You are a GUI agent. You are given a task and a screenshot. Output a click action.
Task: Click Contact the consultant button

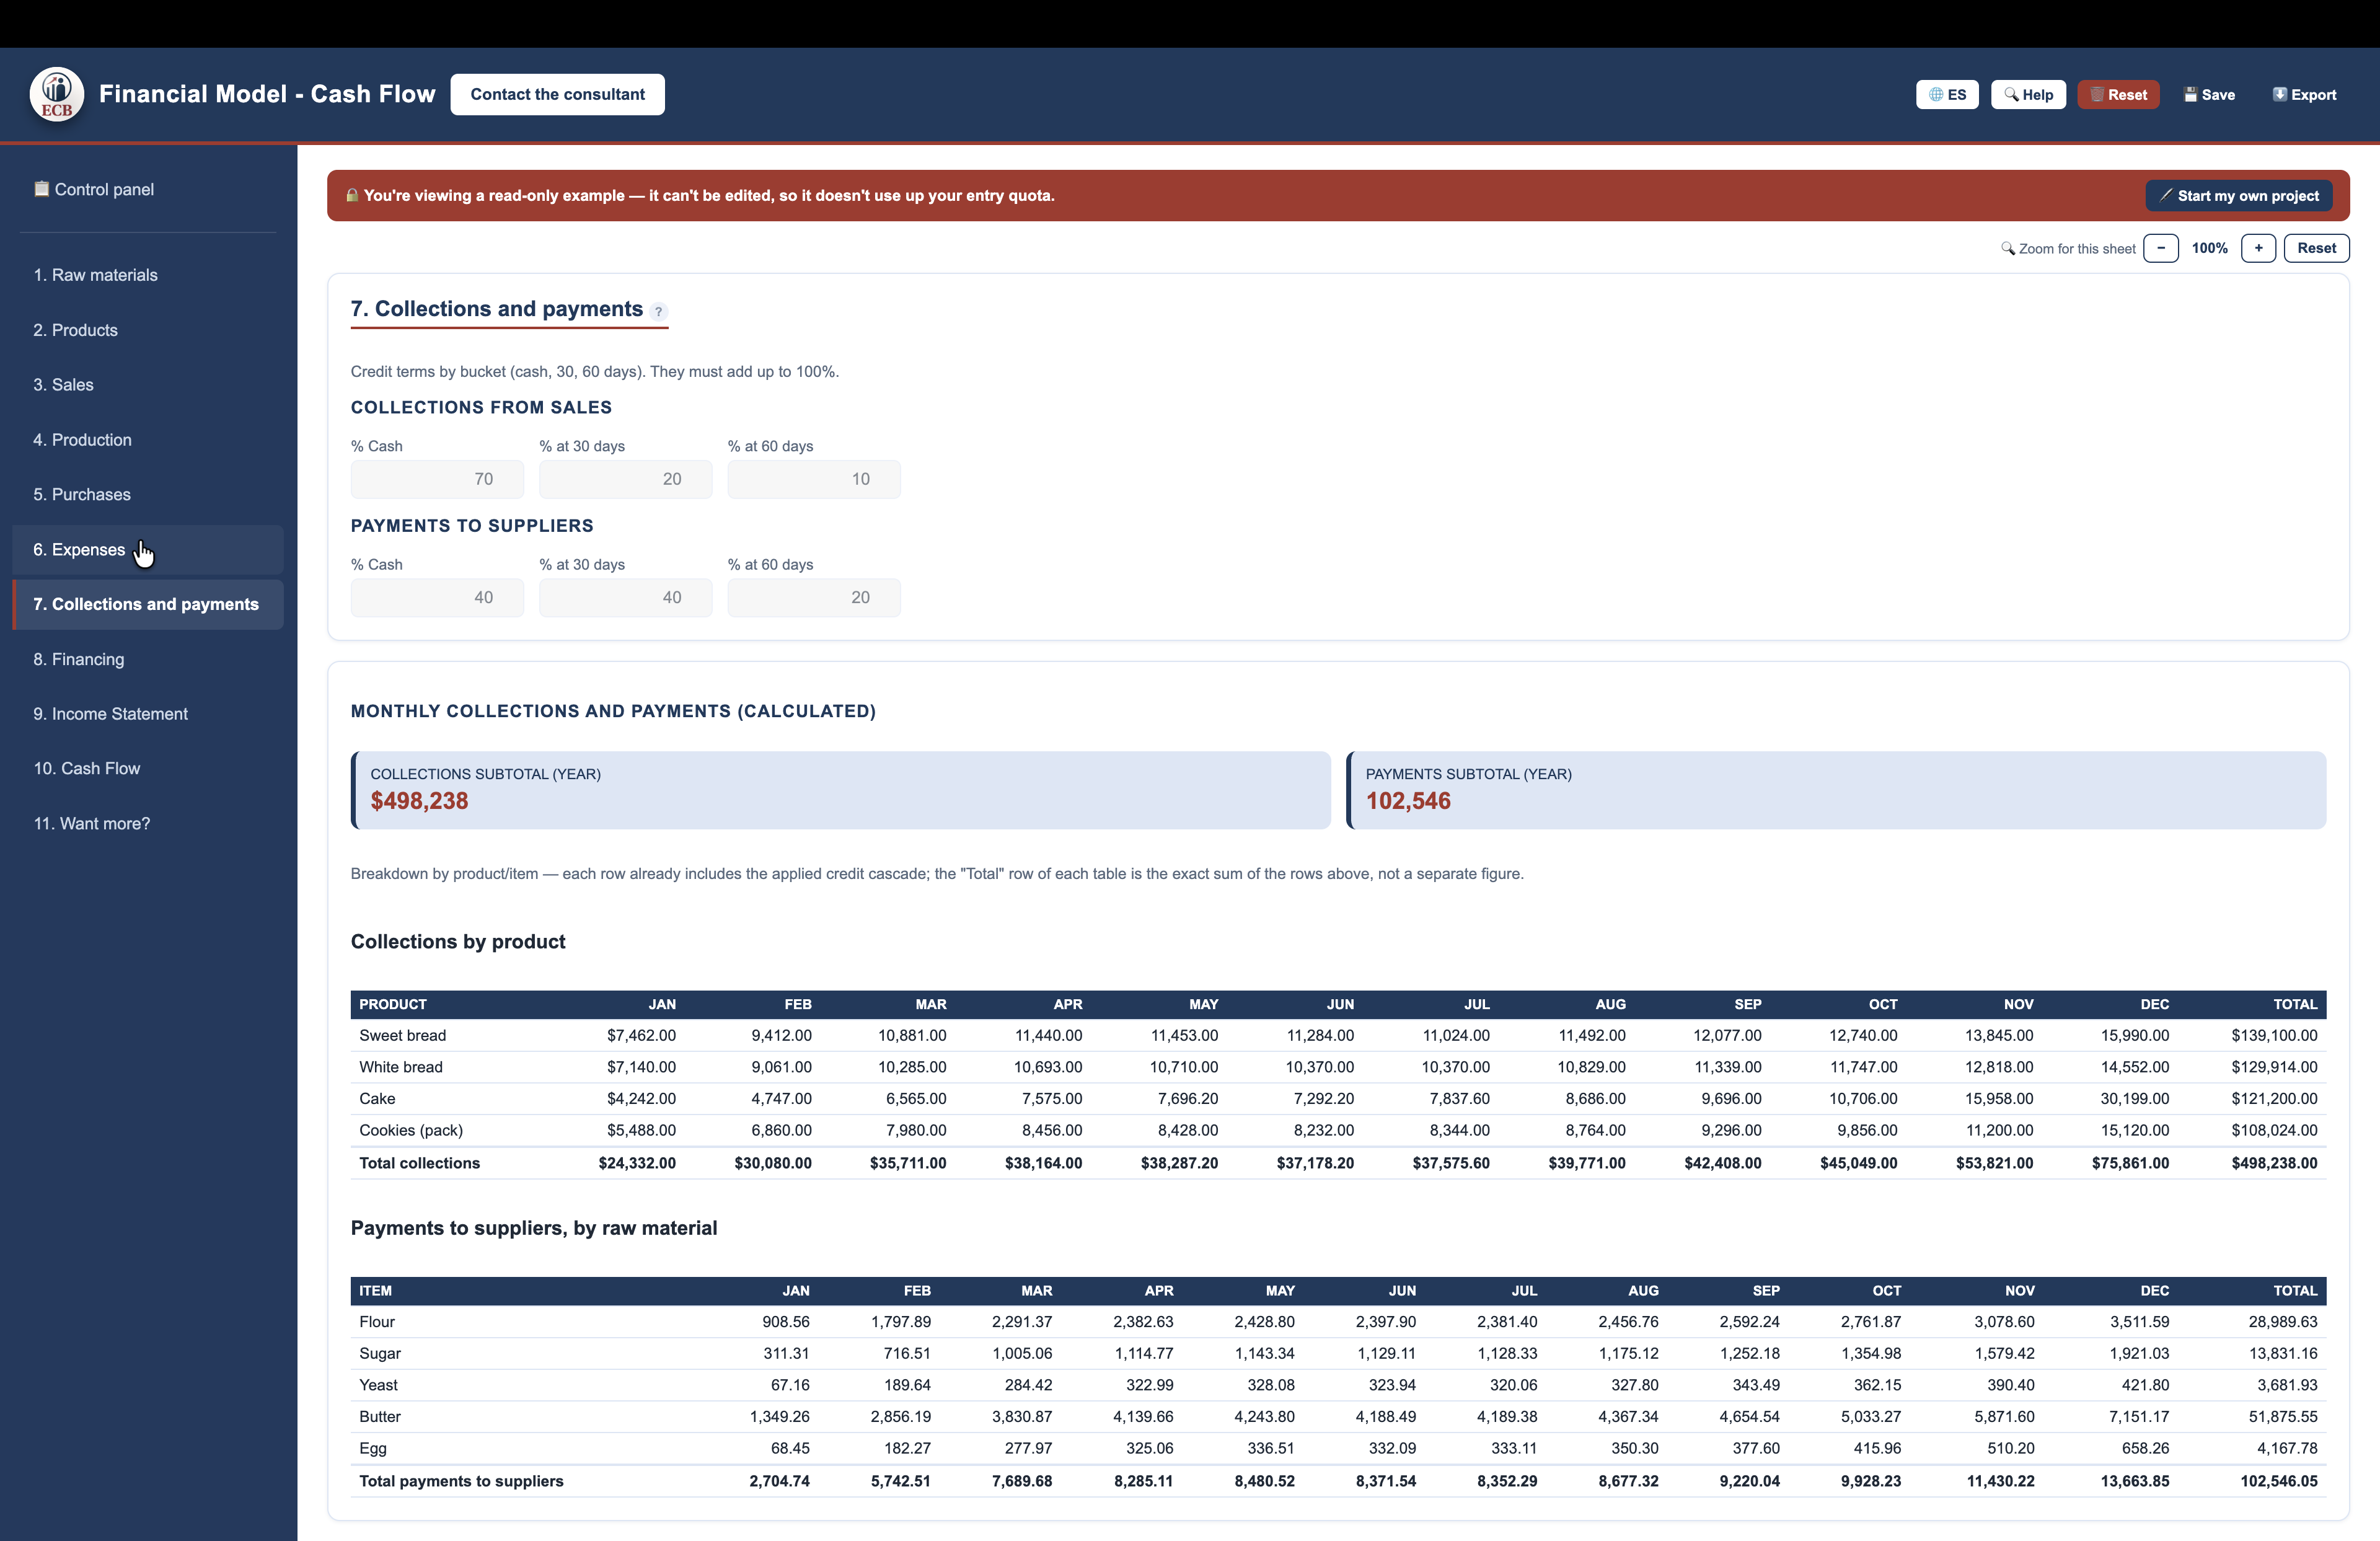[x=557, y=95]
